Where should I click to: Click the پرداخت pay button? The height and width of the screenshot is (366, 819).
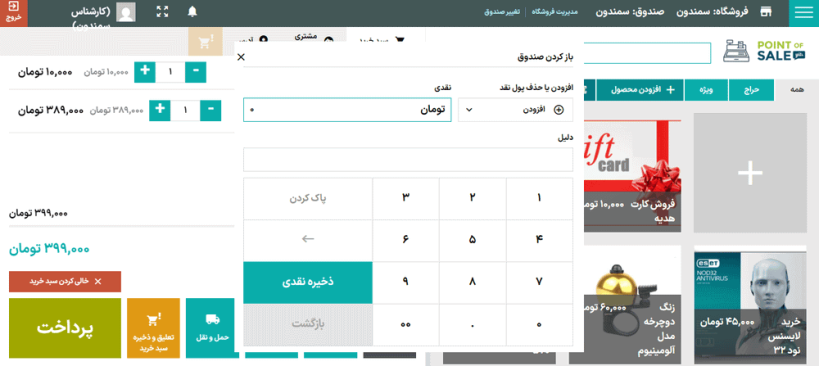coord(65,328)
